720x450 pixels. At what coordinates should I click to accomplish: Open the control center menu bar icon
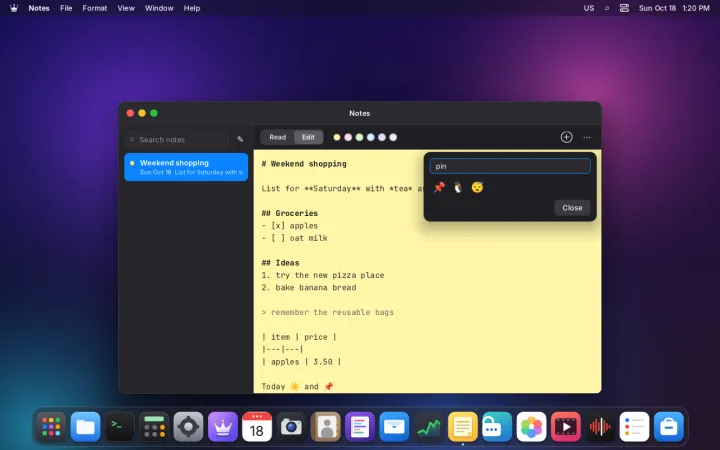[x=624, y=8]
